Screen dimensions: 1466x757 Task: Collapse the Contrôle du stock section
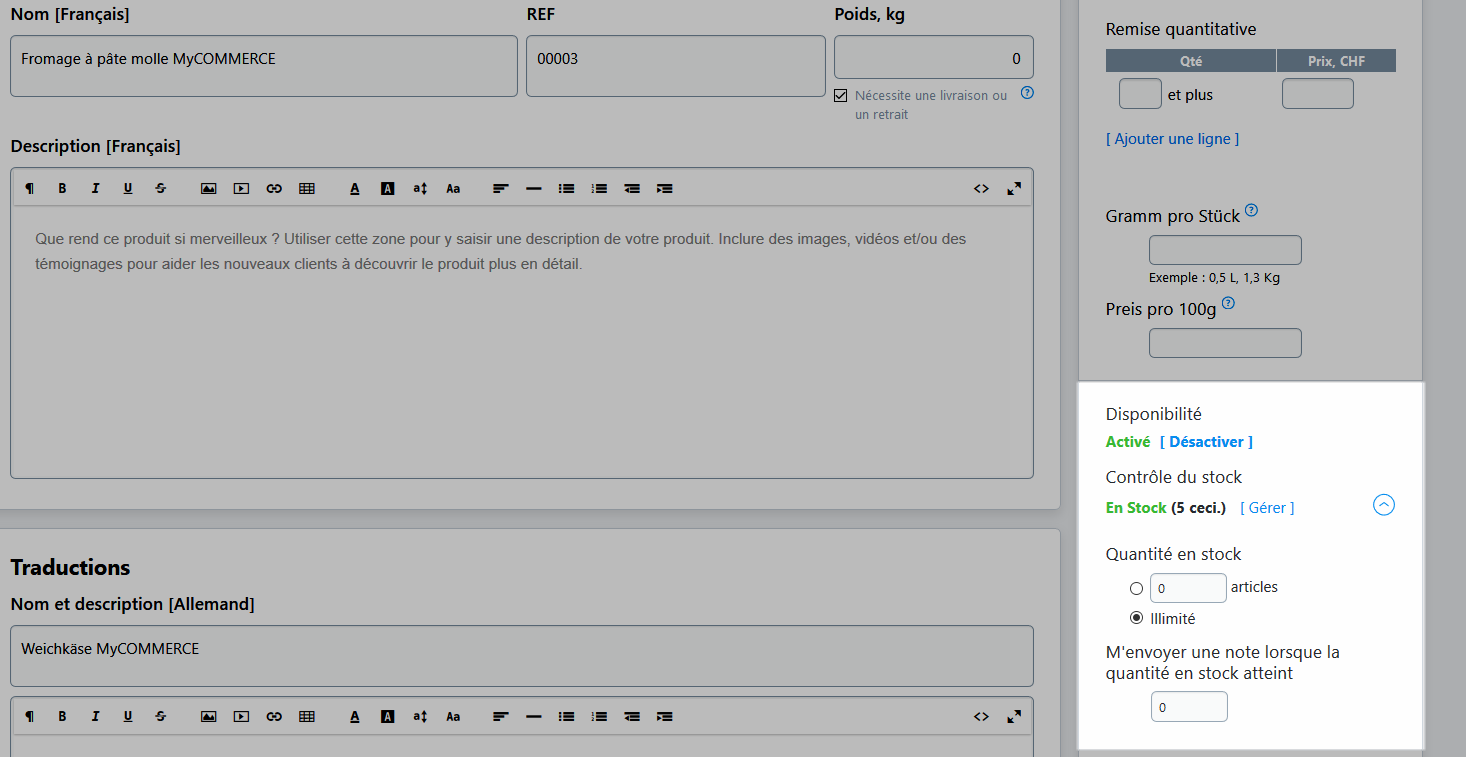tap(1384, 505)
